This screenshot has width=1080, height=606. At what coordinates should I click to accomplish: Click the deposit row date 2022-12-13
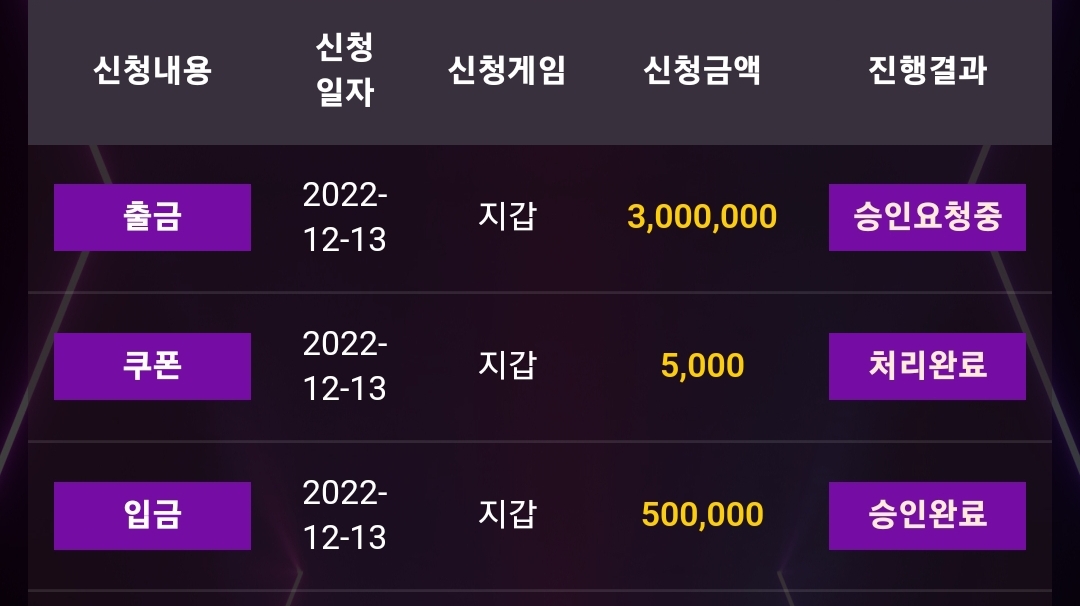pos(344,515)
